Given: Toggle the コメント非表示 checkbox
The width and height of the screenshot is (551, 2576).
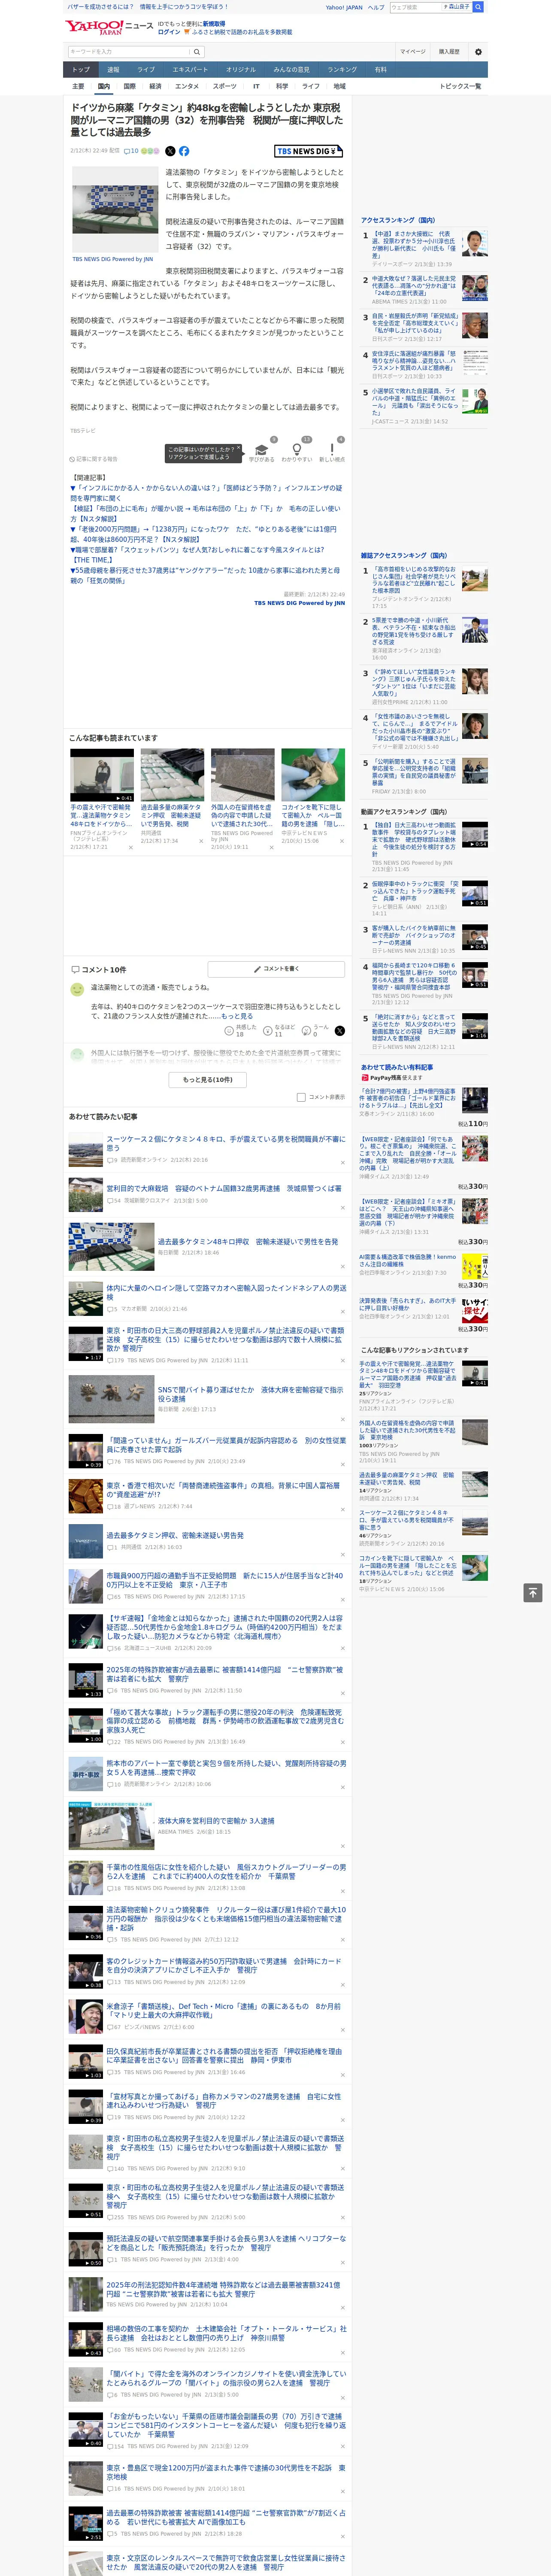Looking at the screenshot, I should [301, 1097].
